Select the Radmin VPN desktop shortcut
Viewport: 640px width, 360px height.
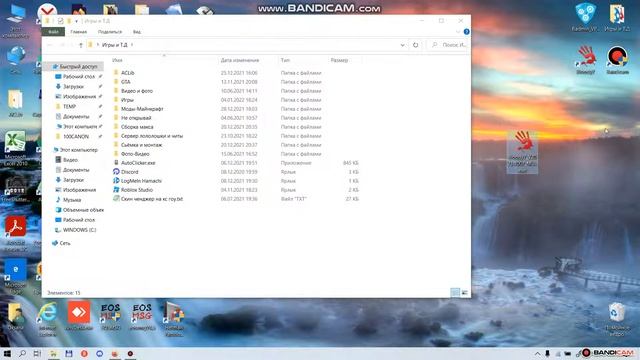click(585, 17)
